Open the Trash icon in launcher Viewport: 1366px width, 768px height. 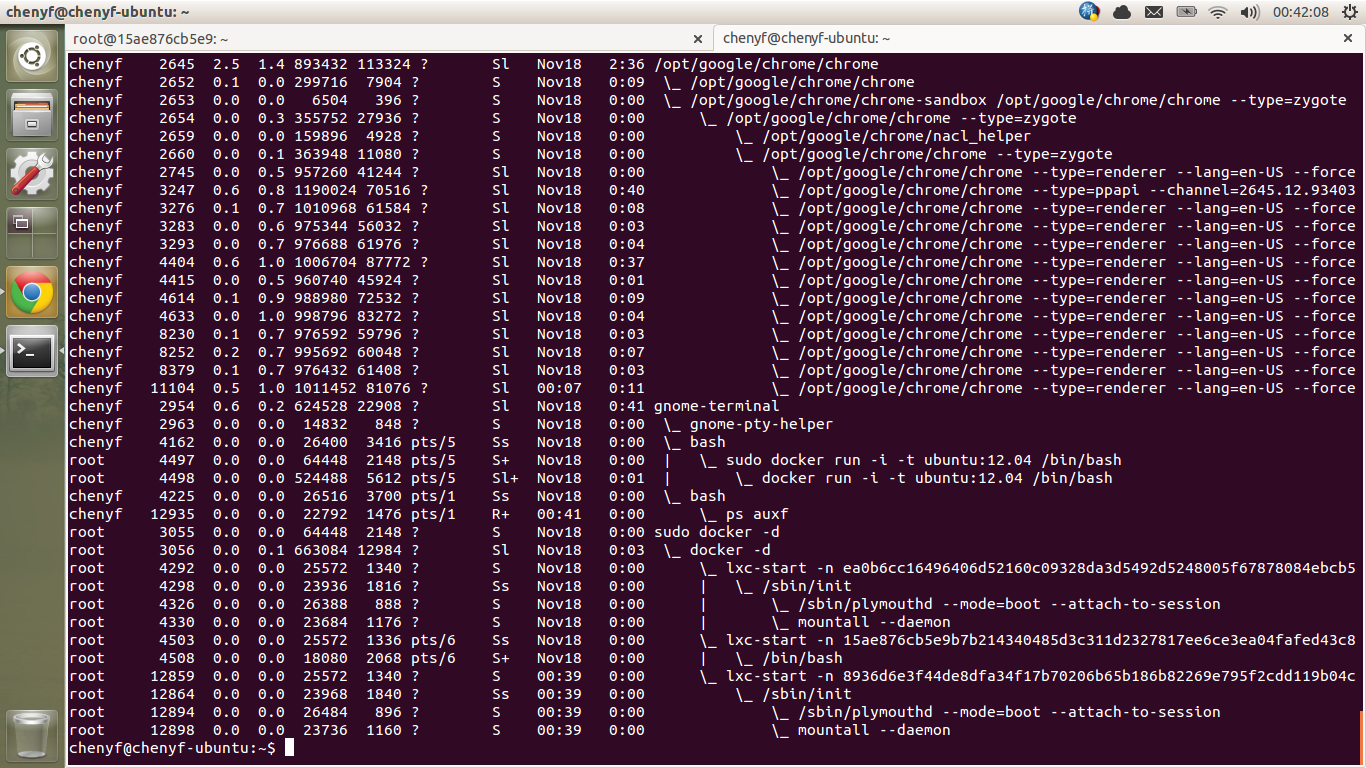(32, 734)
